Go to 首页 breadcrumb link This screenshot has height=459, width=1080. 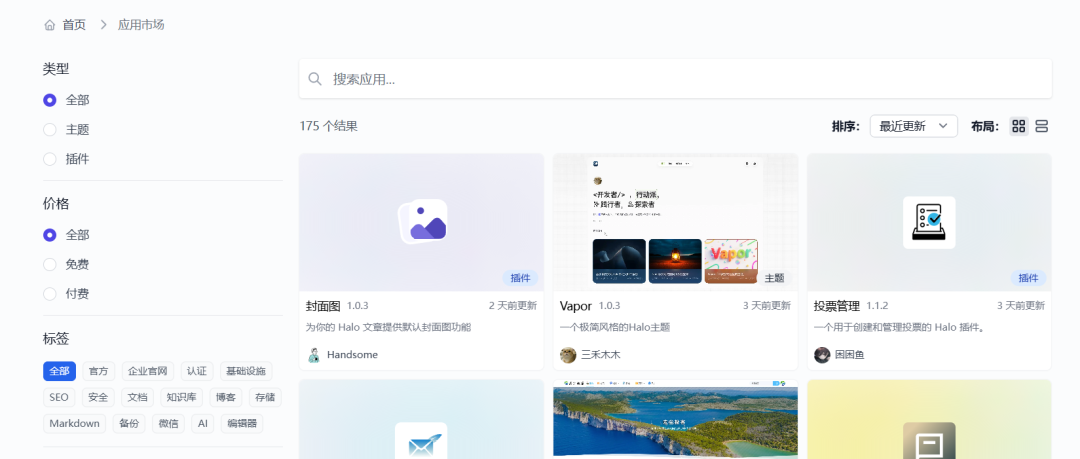74,25
